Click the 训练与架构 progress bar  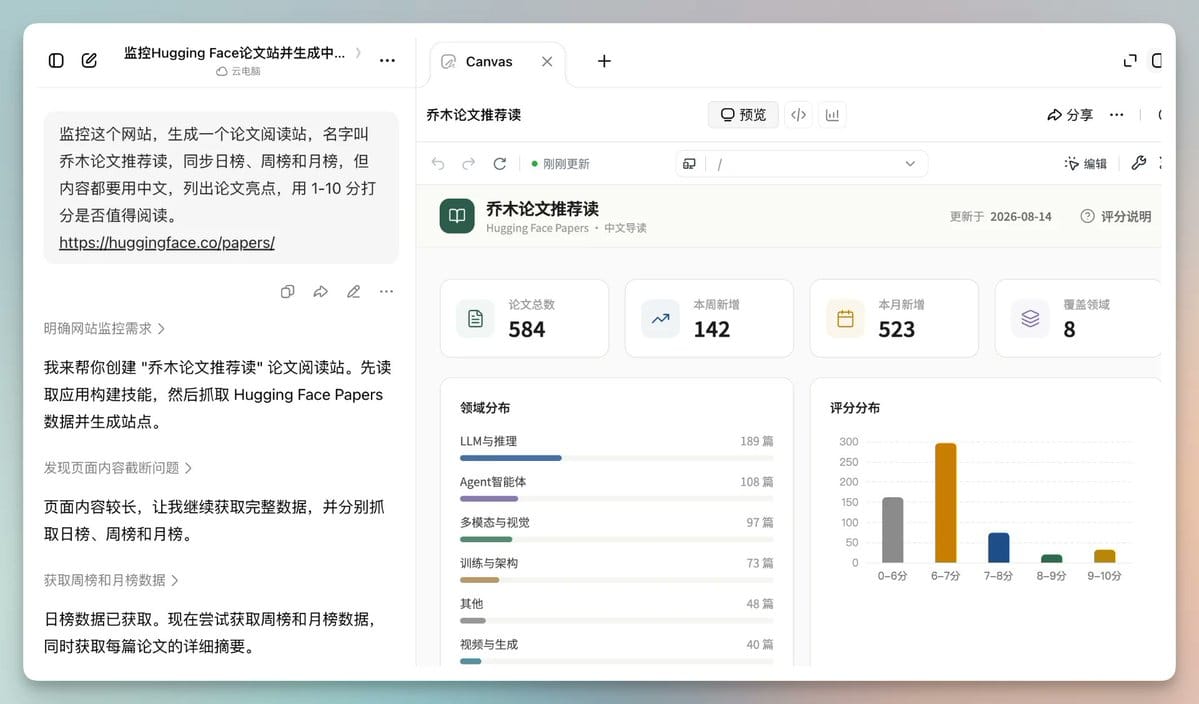pyautogui.click(x=616, y=579)
